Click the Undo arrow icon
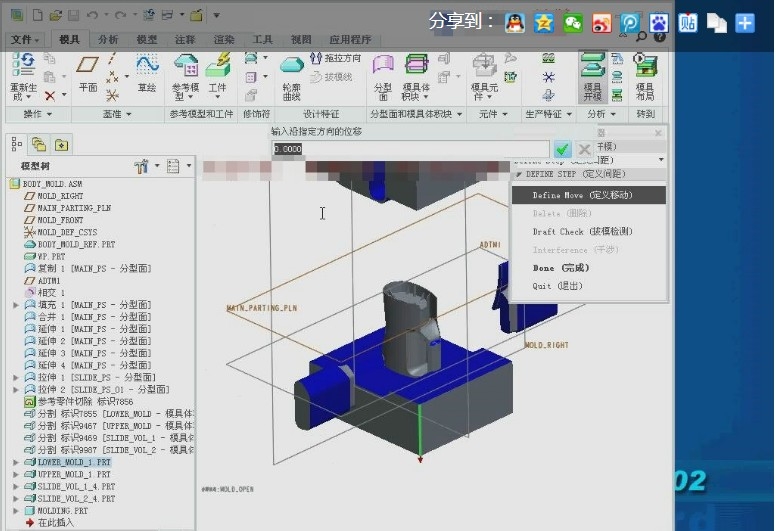Screen dimensions: 776x531 point(92,15)
